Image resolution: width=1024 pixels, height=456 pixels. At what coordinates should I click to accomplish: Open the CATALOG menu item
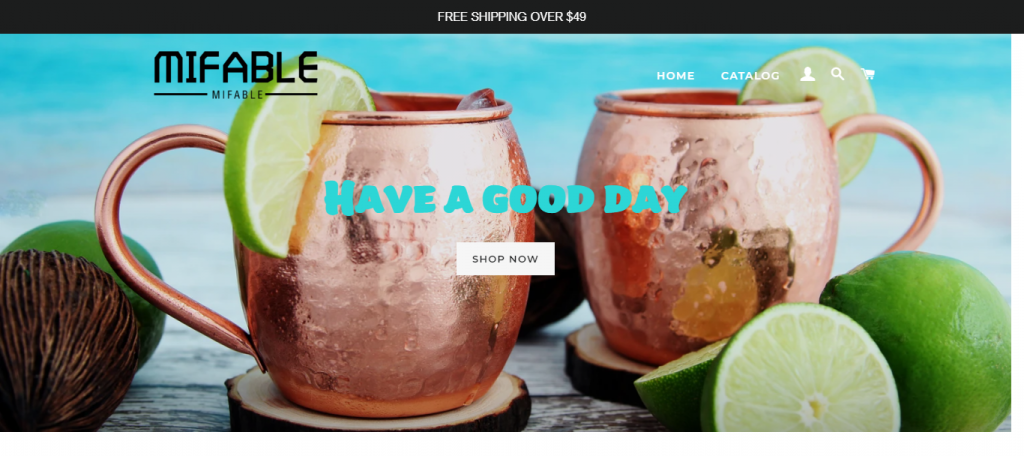(x=750, y=76)
